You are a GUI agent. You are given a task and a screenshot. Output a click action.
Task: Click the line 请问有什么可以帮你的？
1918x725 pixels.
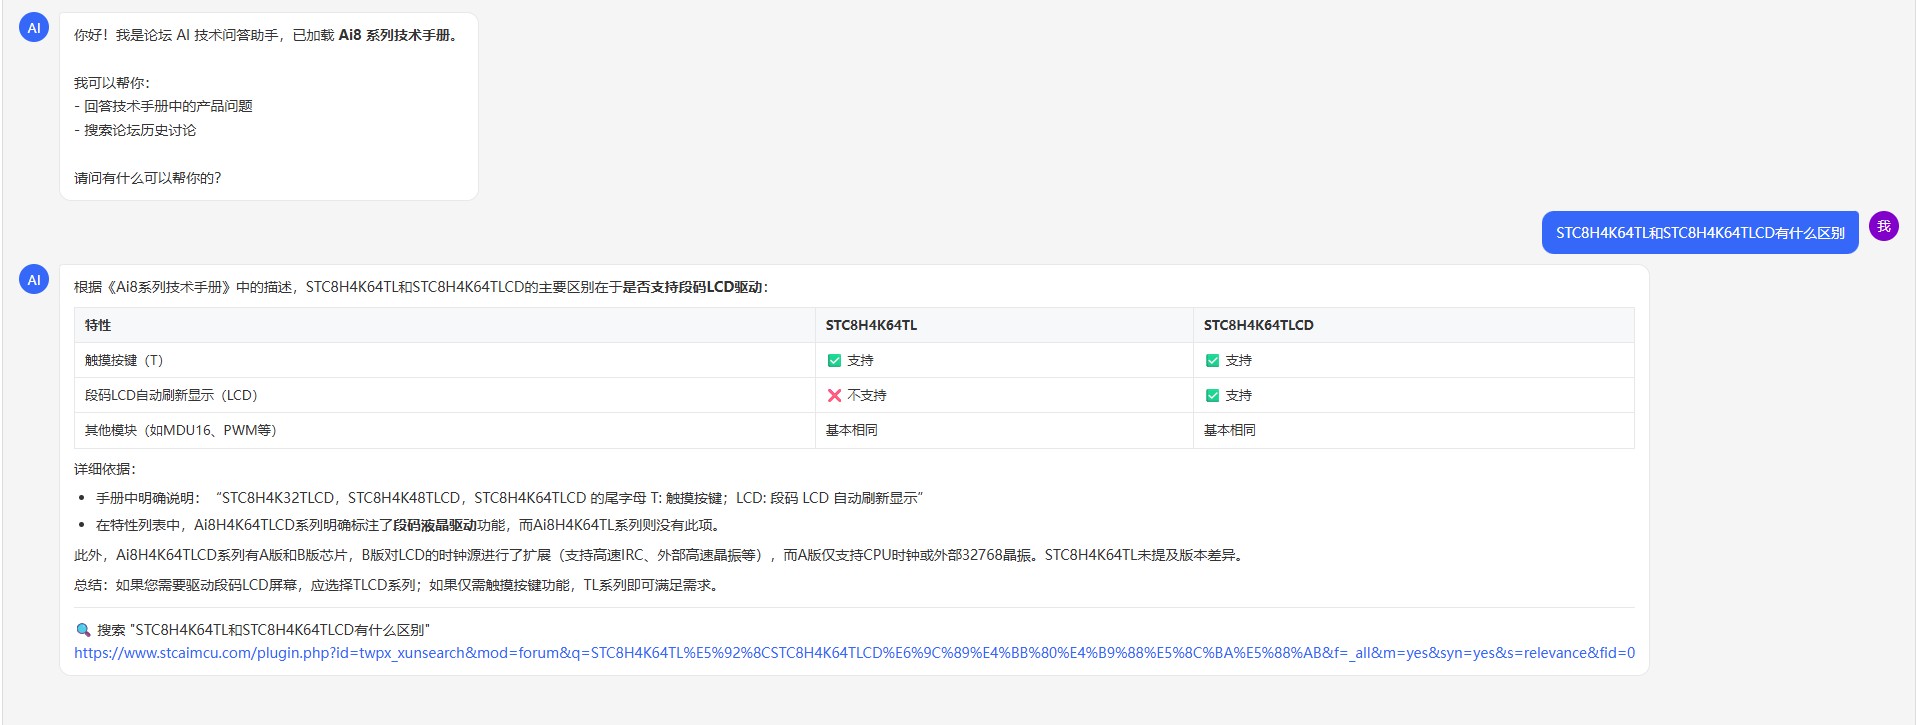[x=148, y=178]
